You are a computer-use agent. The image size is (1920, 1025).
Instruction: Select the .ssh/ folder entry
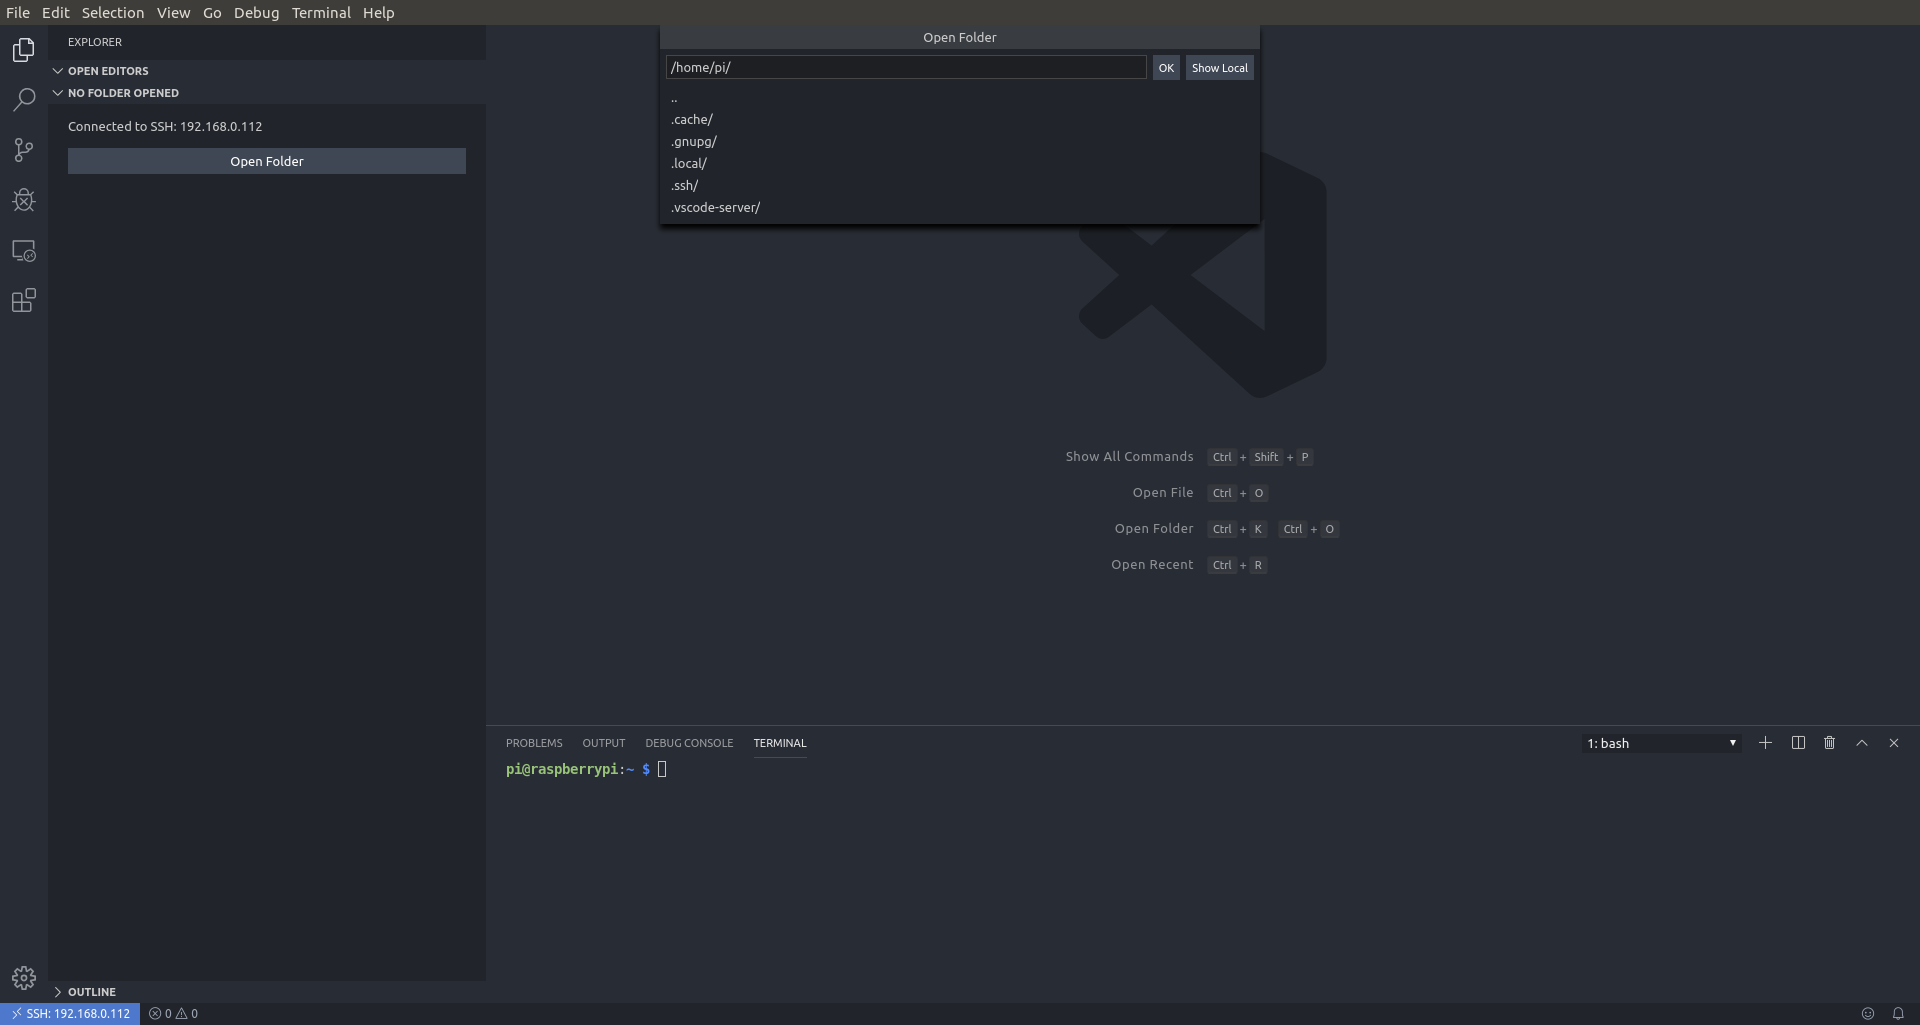point(960,185)
